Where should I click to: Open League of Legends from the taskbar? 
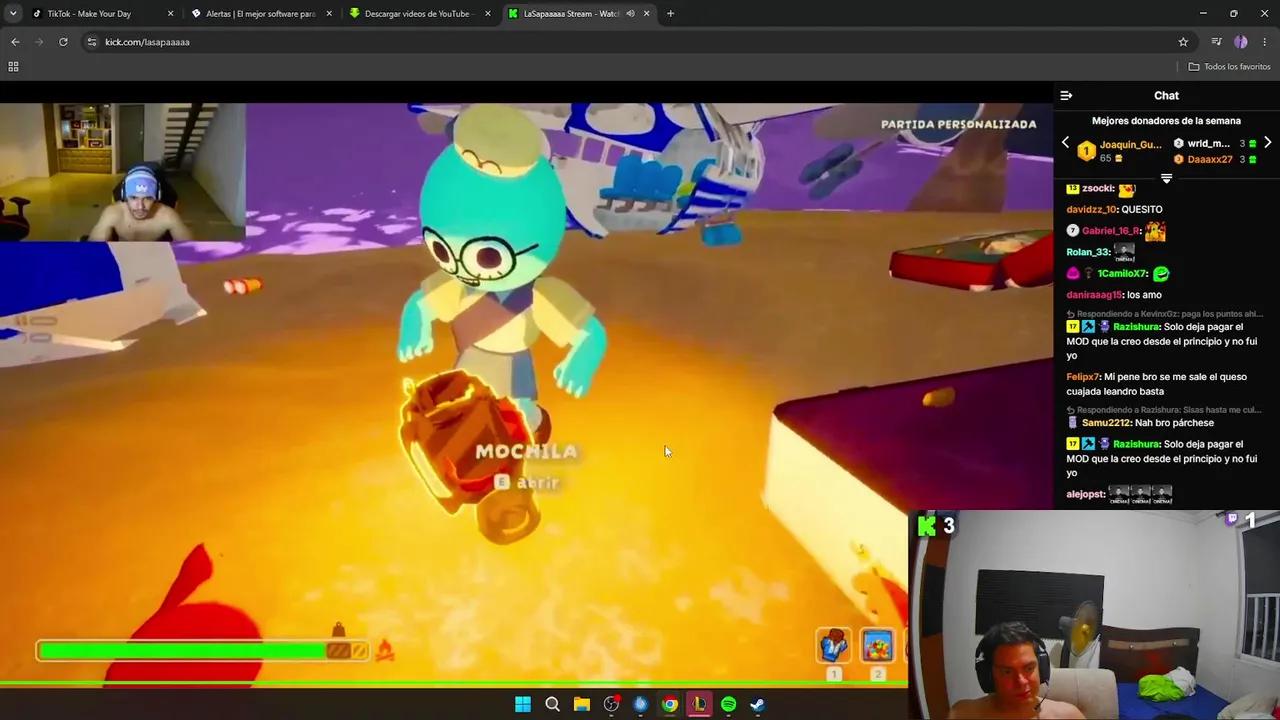click(x=699, y=705)
